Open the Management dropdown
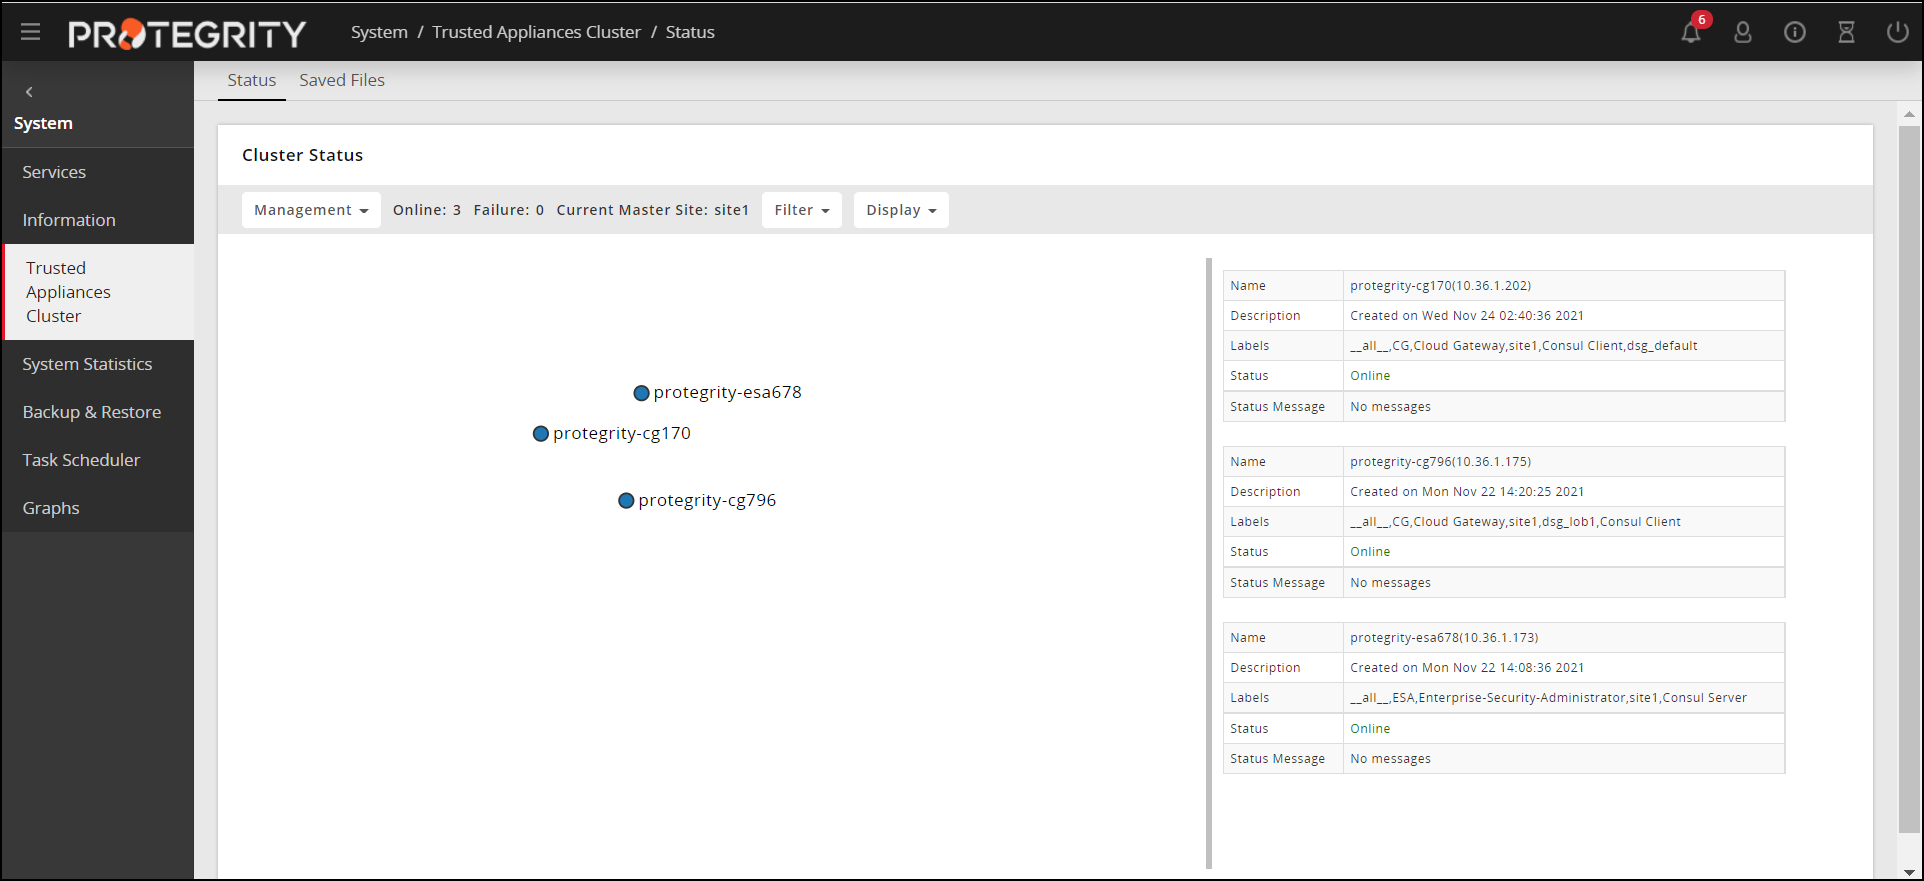Viewport: 1924px width, 881px height. click(311, 210)
